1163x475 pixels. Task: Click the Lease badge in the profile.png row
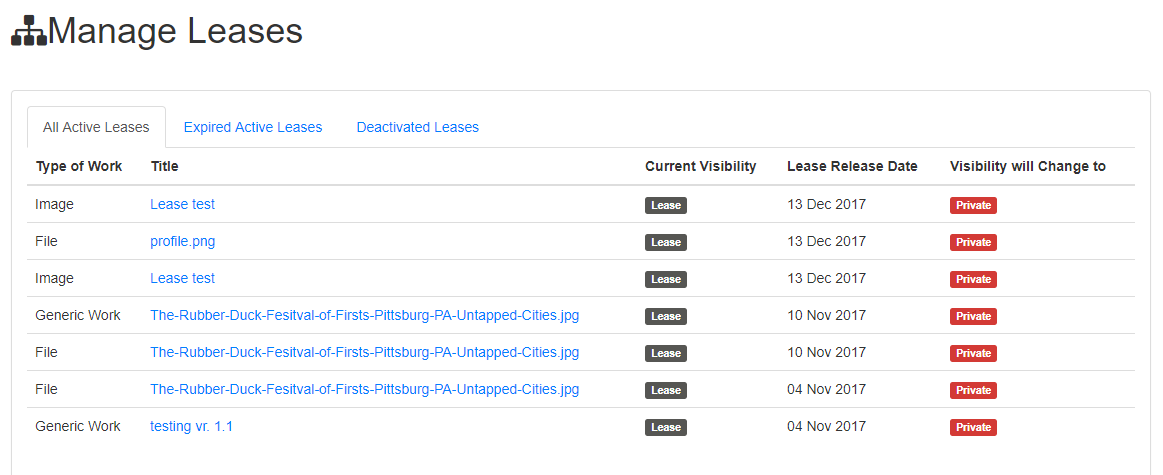666,242
